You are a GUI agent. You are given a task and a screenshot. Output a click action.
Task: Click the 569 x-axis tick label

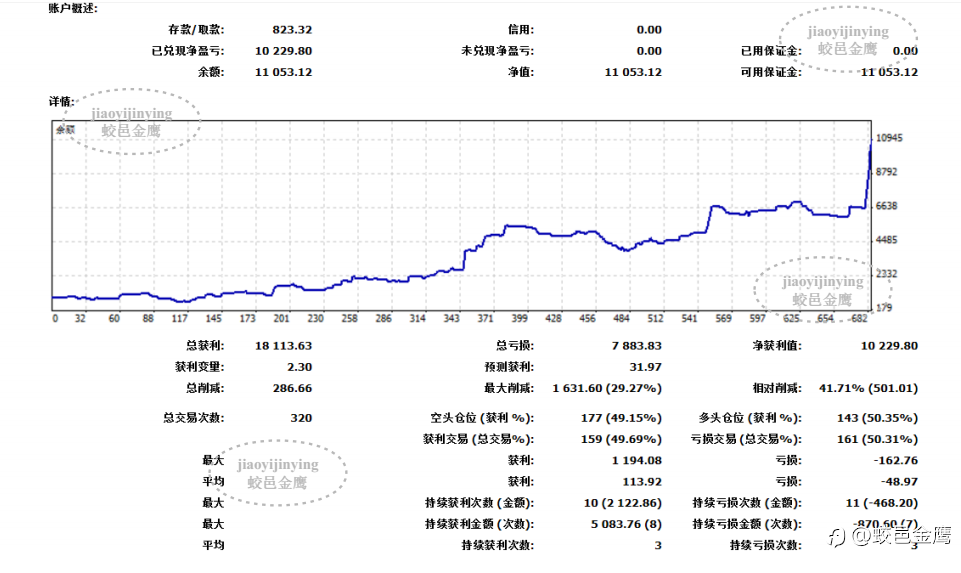tap(723, 318)
